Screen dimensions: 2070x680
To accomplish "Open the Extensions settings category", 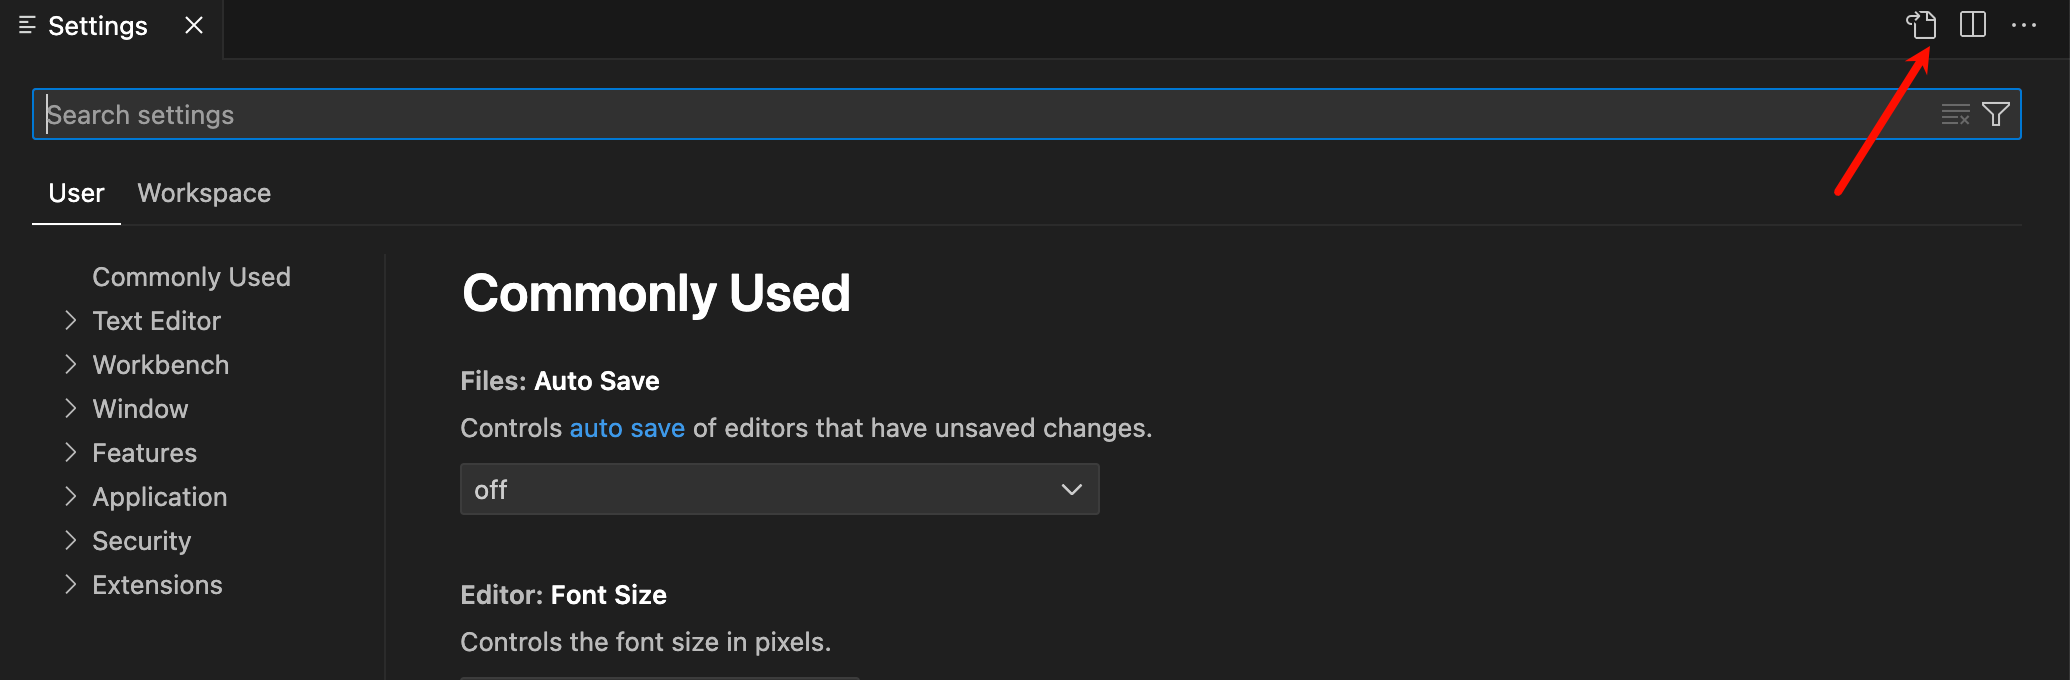I will [x=157, y=585].
